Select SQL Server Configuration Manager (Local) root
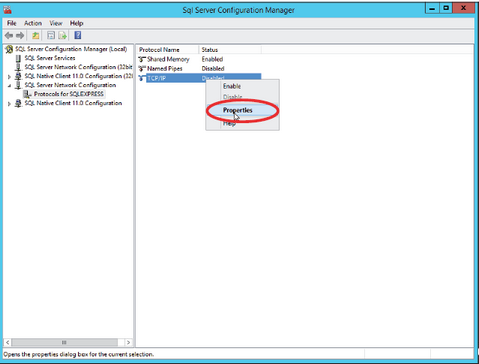479x364 pixels. (71, 49)
